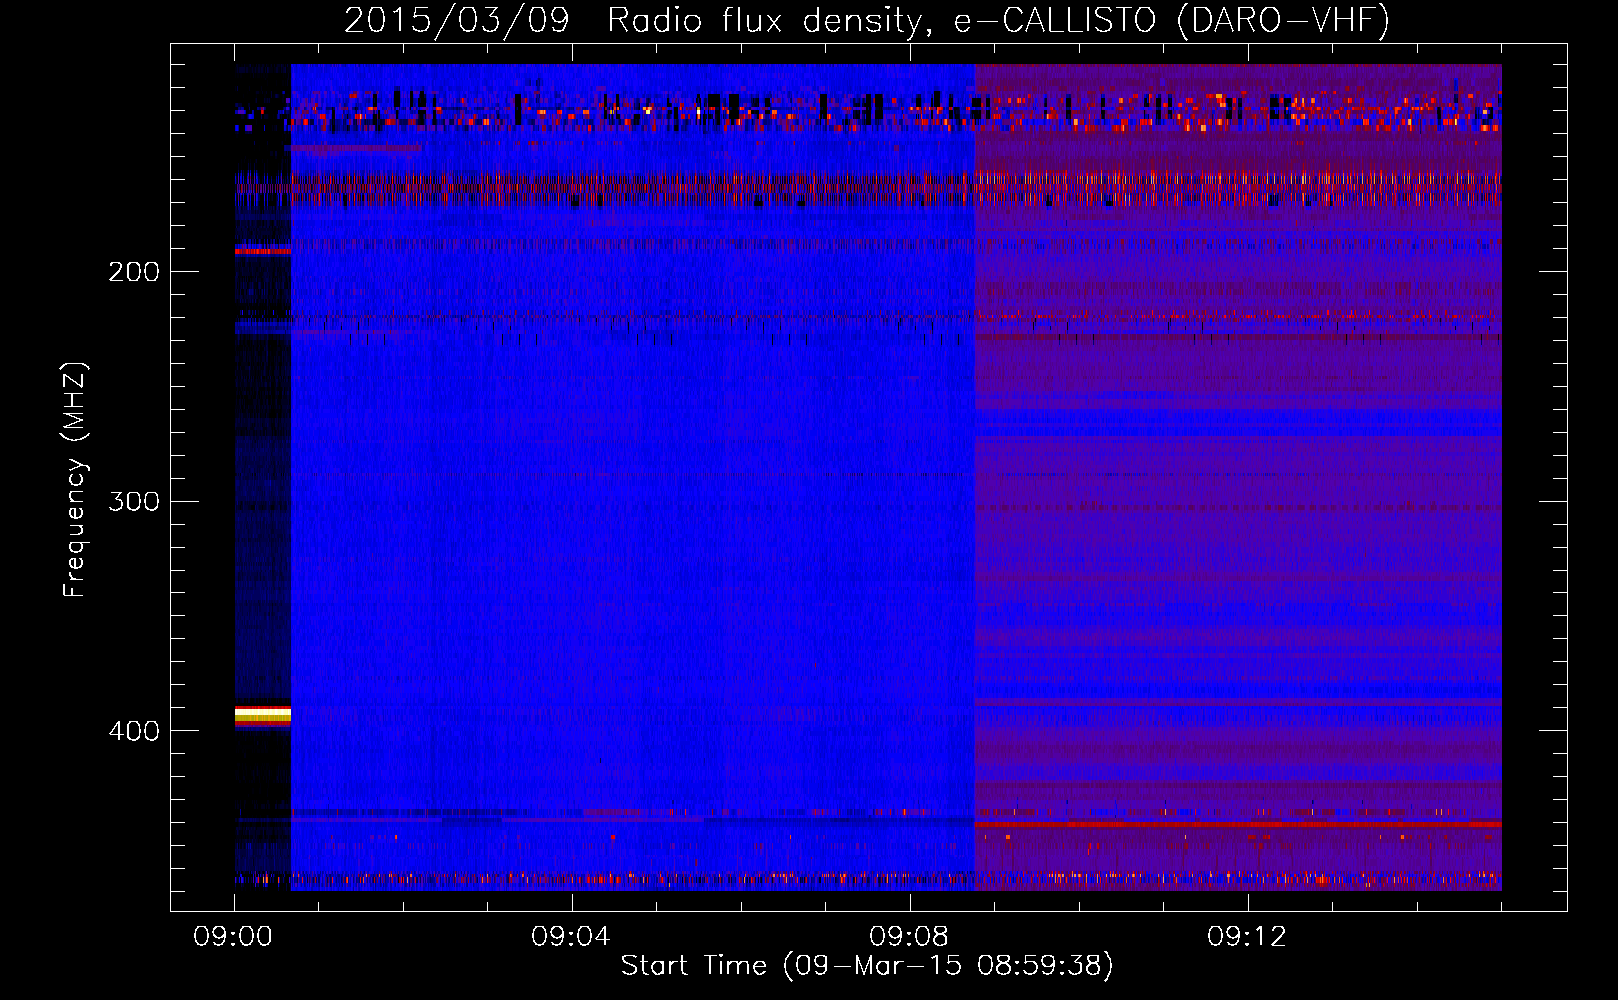
Task: Click the 300 frequency tick label
Action: click(134, 501)
